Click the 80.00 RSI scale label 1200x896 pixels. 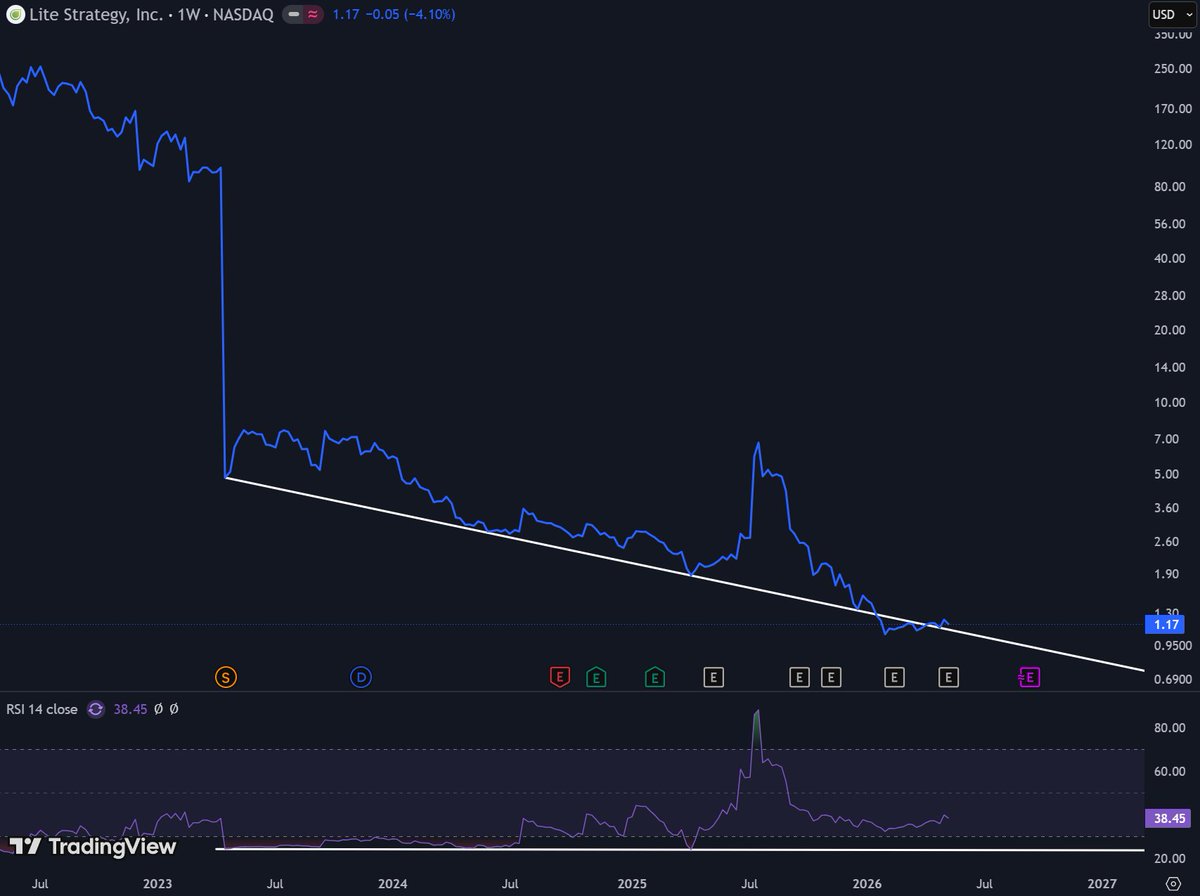pyautogui.click(x=1168, y=728)
